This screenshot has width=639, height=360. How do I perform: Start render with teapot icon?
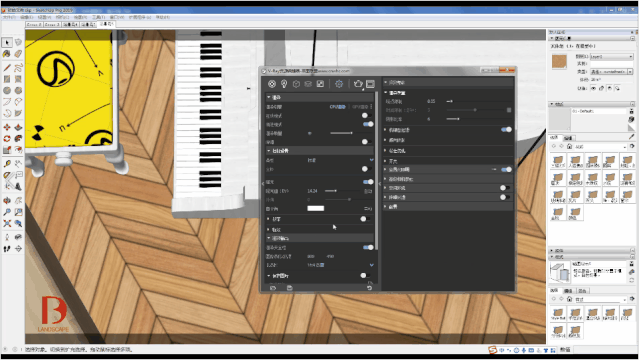coord(358,84)
